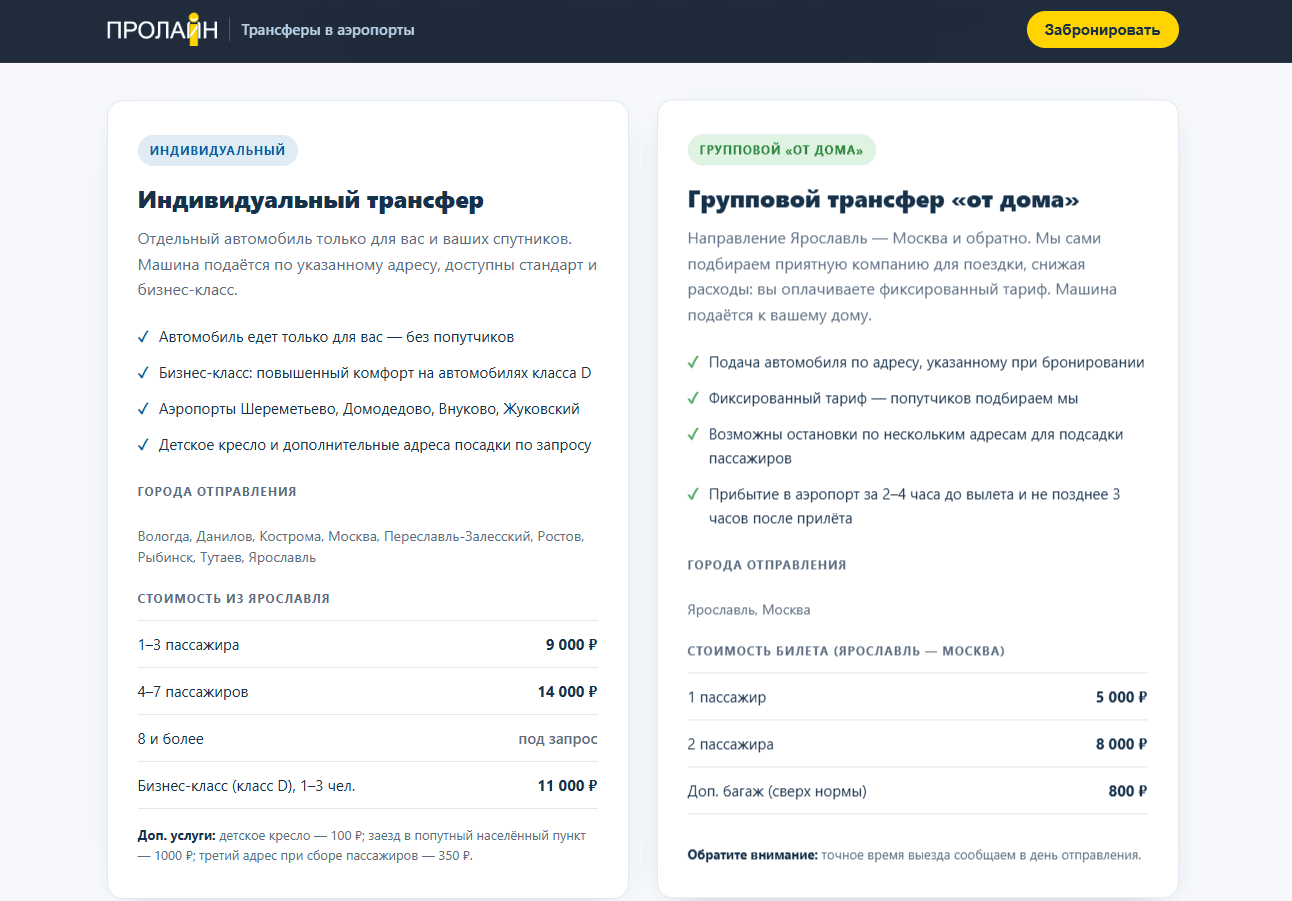
Task: Select the 1–3 пассажира 9 000 ₽ row
Action: 368,645
